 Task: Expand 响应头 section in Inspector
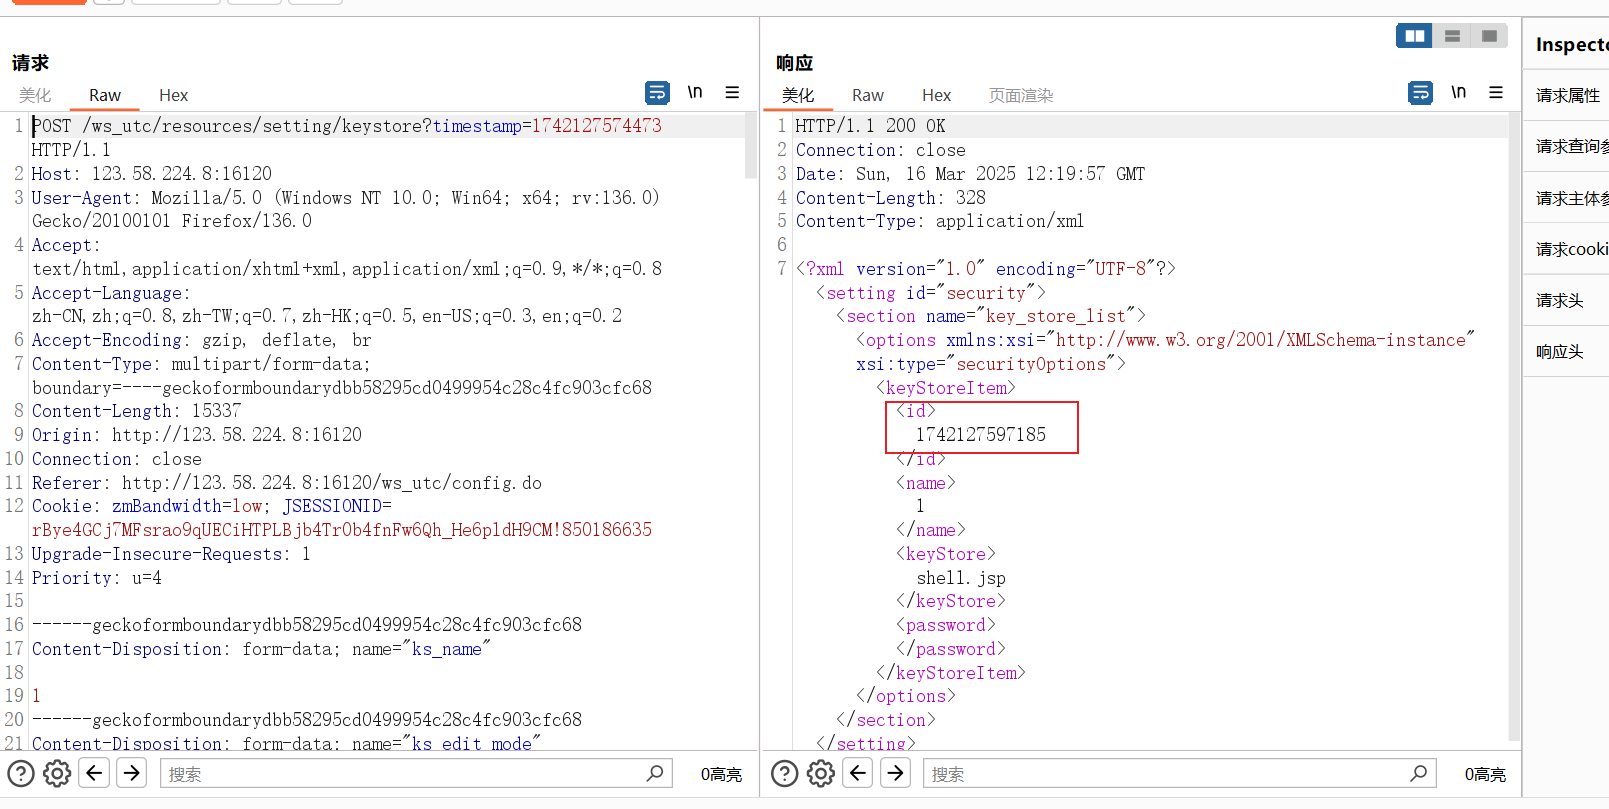click(1566, 351)
